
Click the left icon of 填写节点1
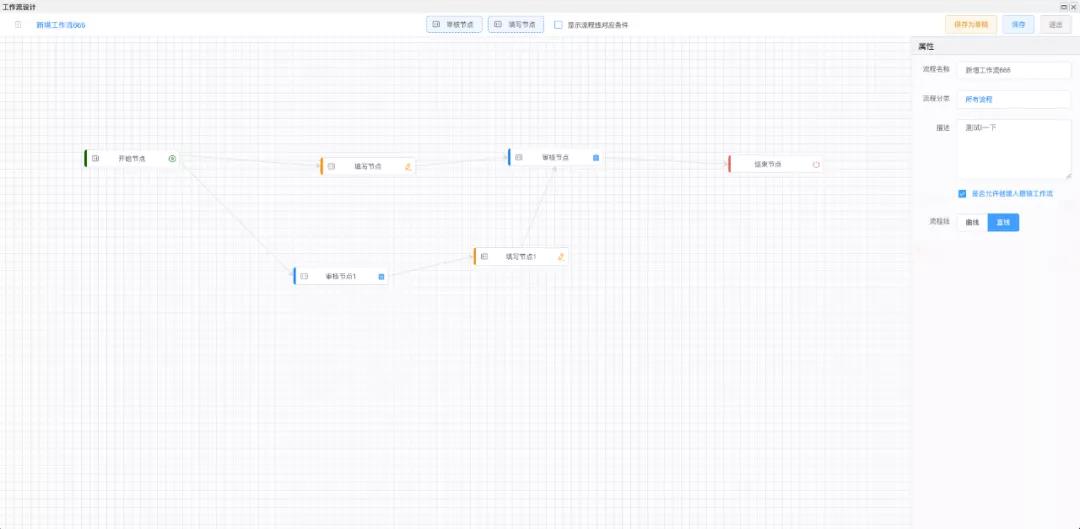484,256
